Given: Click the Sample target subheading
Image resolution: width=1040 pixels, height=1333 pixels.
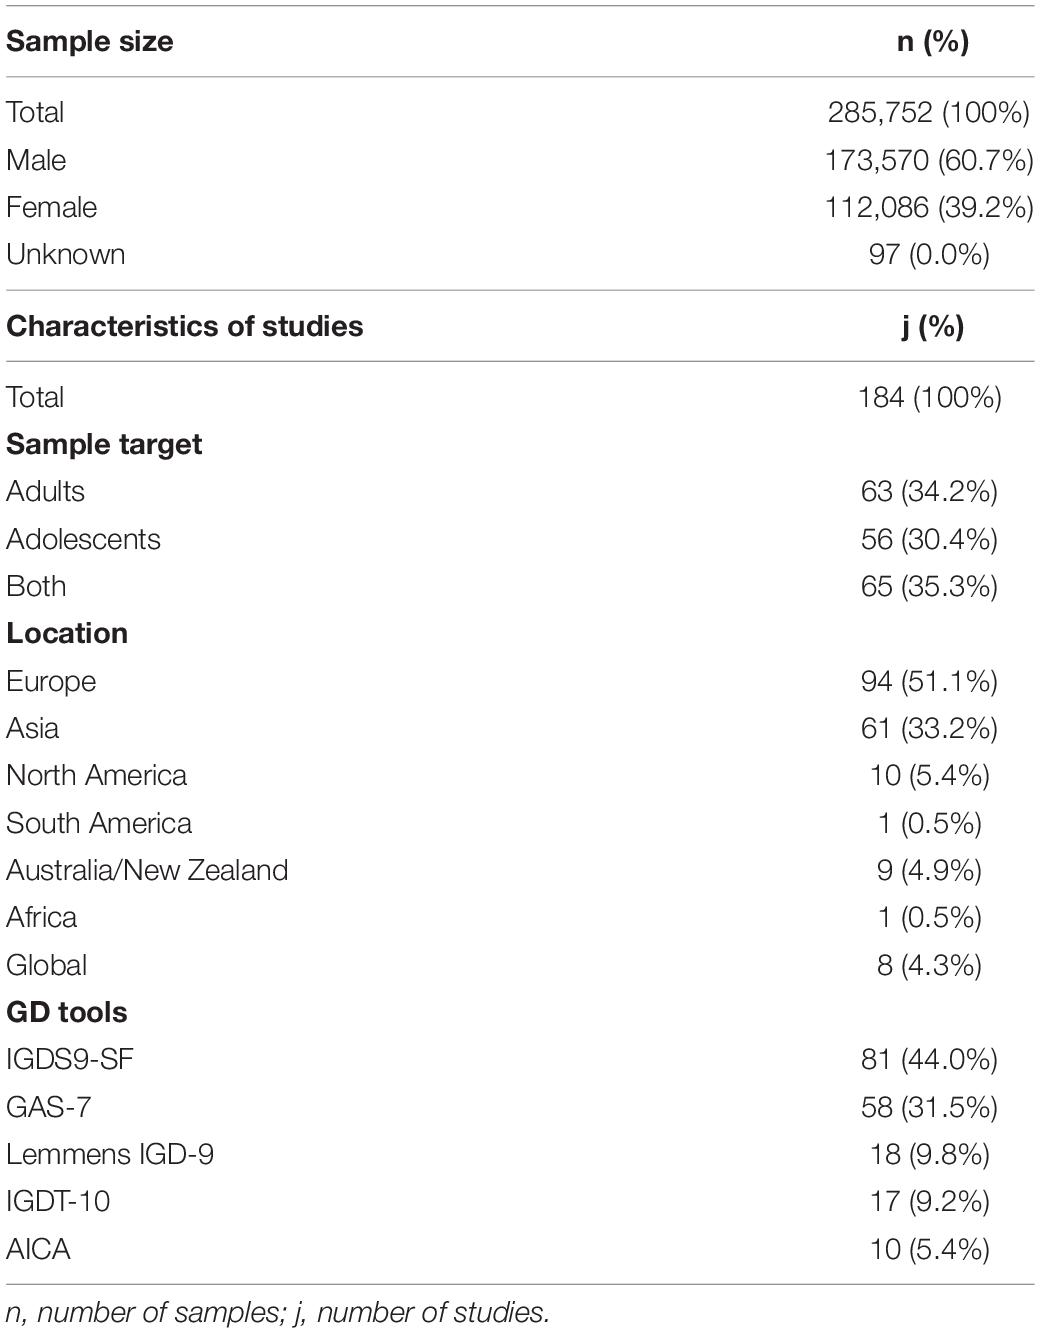Looking at the screenshot, I should tap(104, 444).
